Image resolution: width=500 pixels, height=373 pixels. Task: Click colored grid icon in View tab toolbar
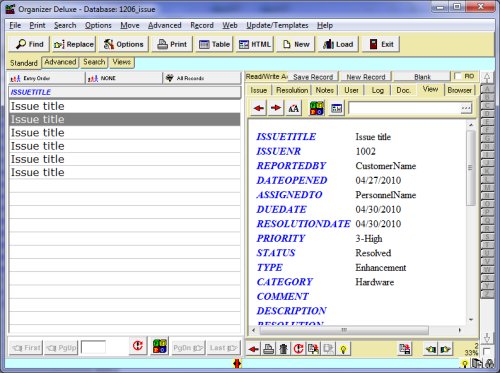point(317,108)
